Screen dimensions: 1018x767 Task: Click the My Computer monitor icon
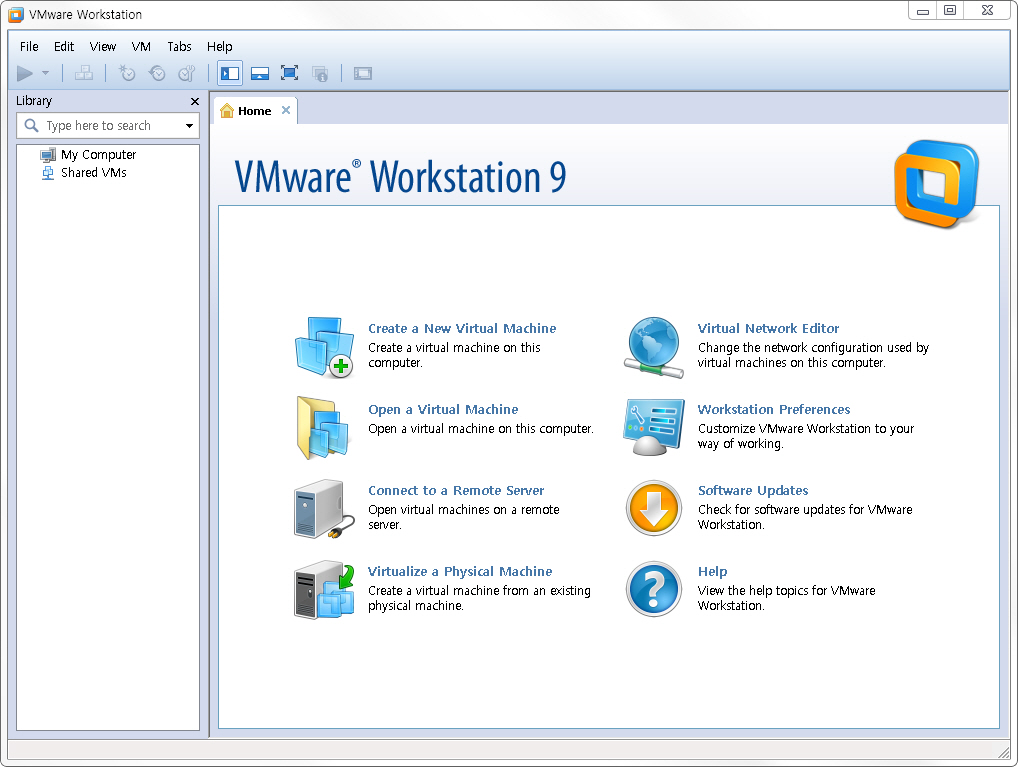tap(48, 155)
